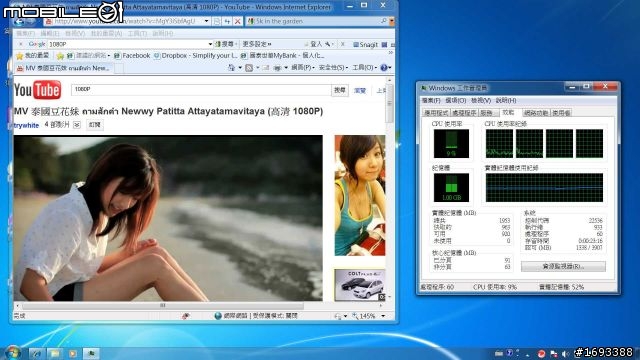The width and height of the screenshot is (640, 360).
Task: Click the Browse (瀏覽) link on YouTube
Action: tap(360, 91)
